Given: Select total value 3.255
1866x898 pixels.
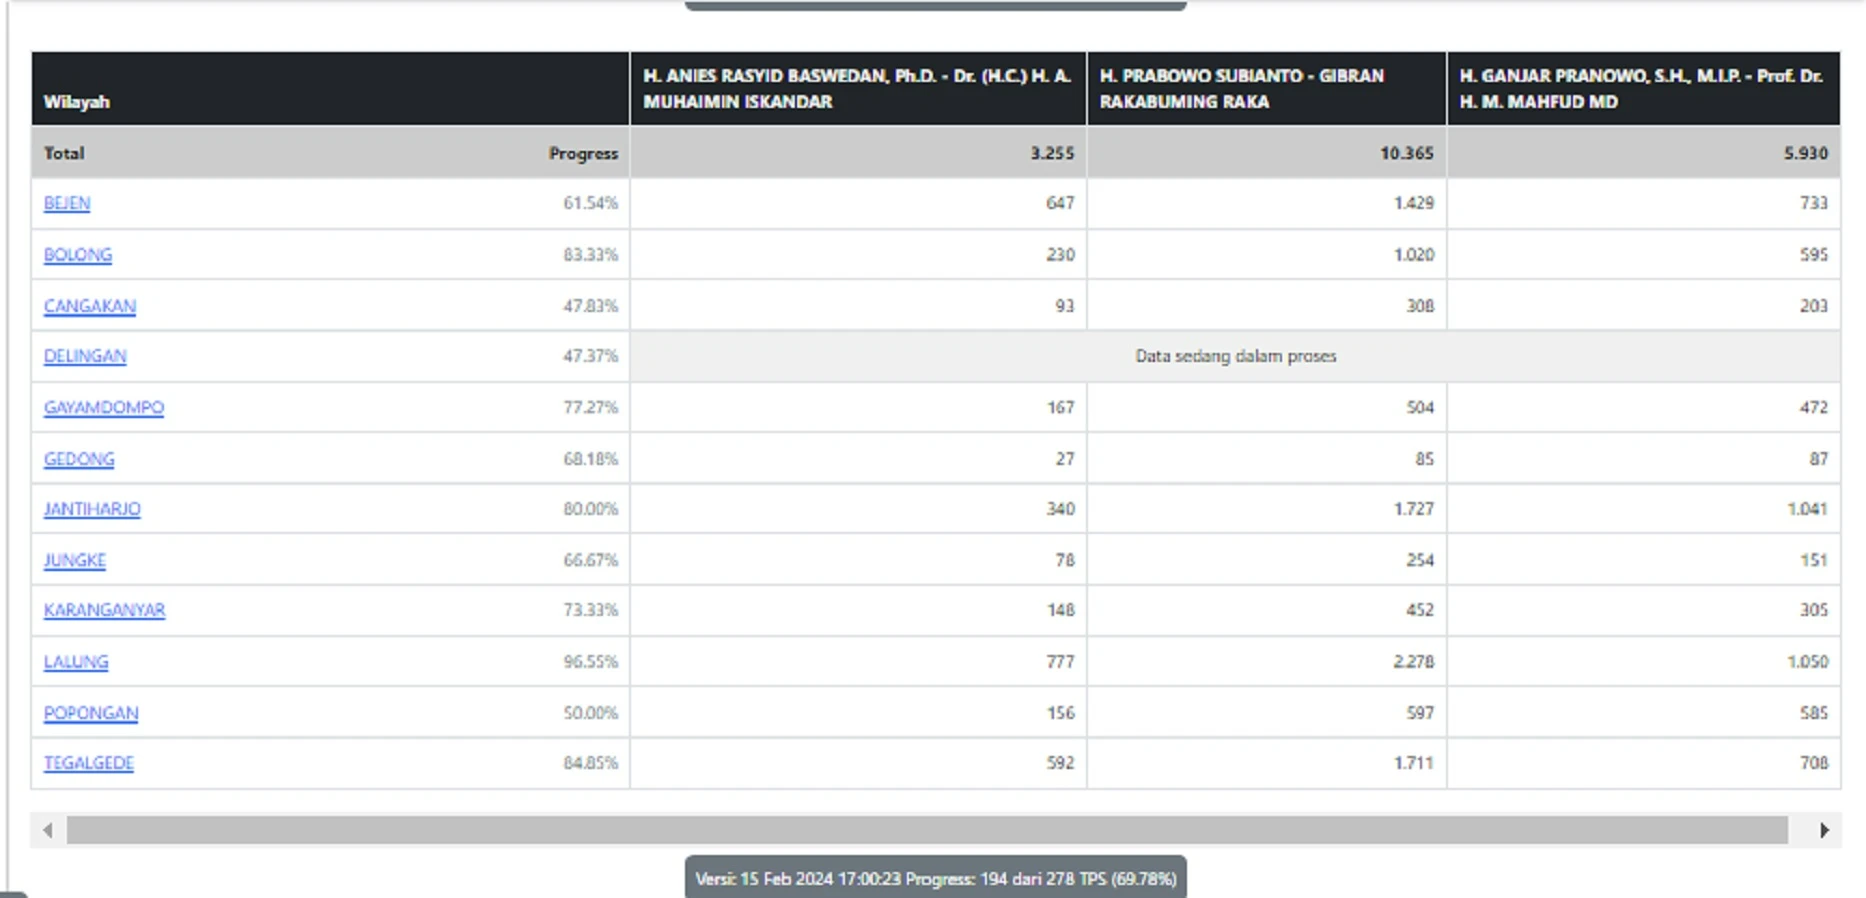Looking at the screenshot, I should click(x=1052, y=153).
